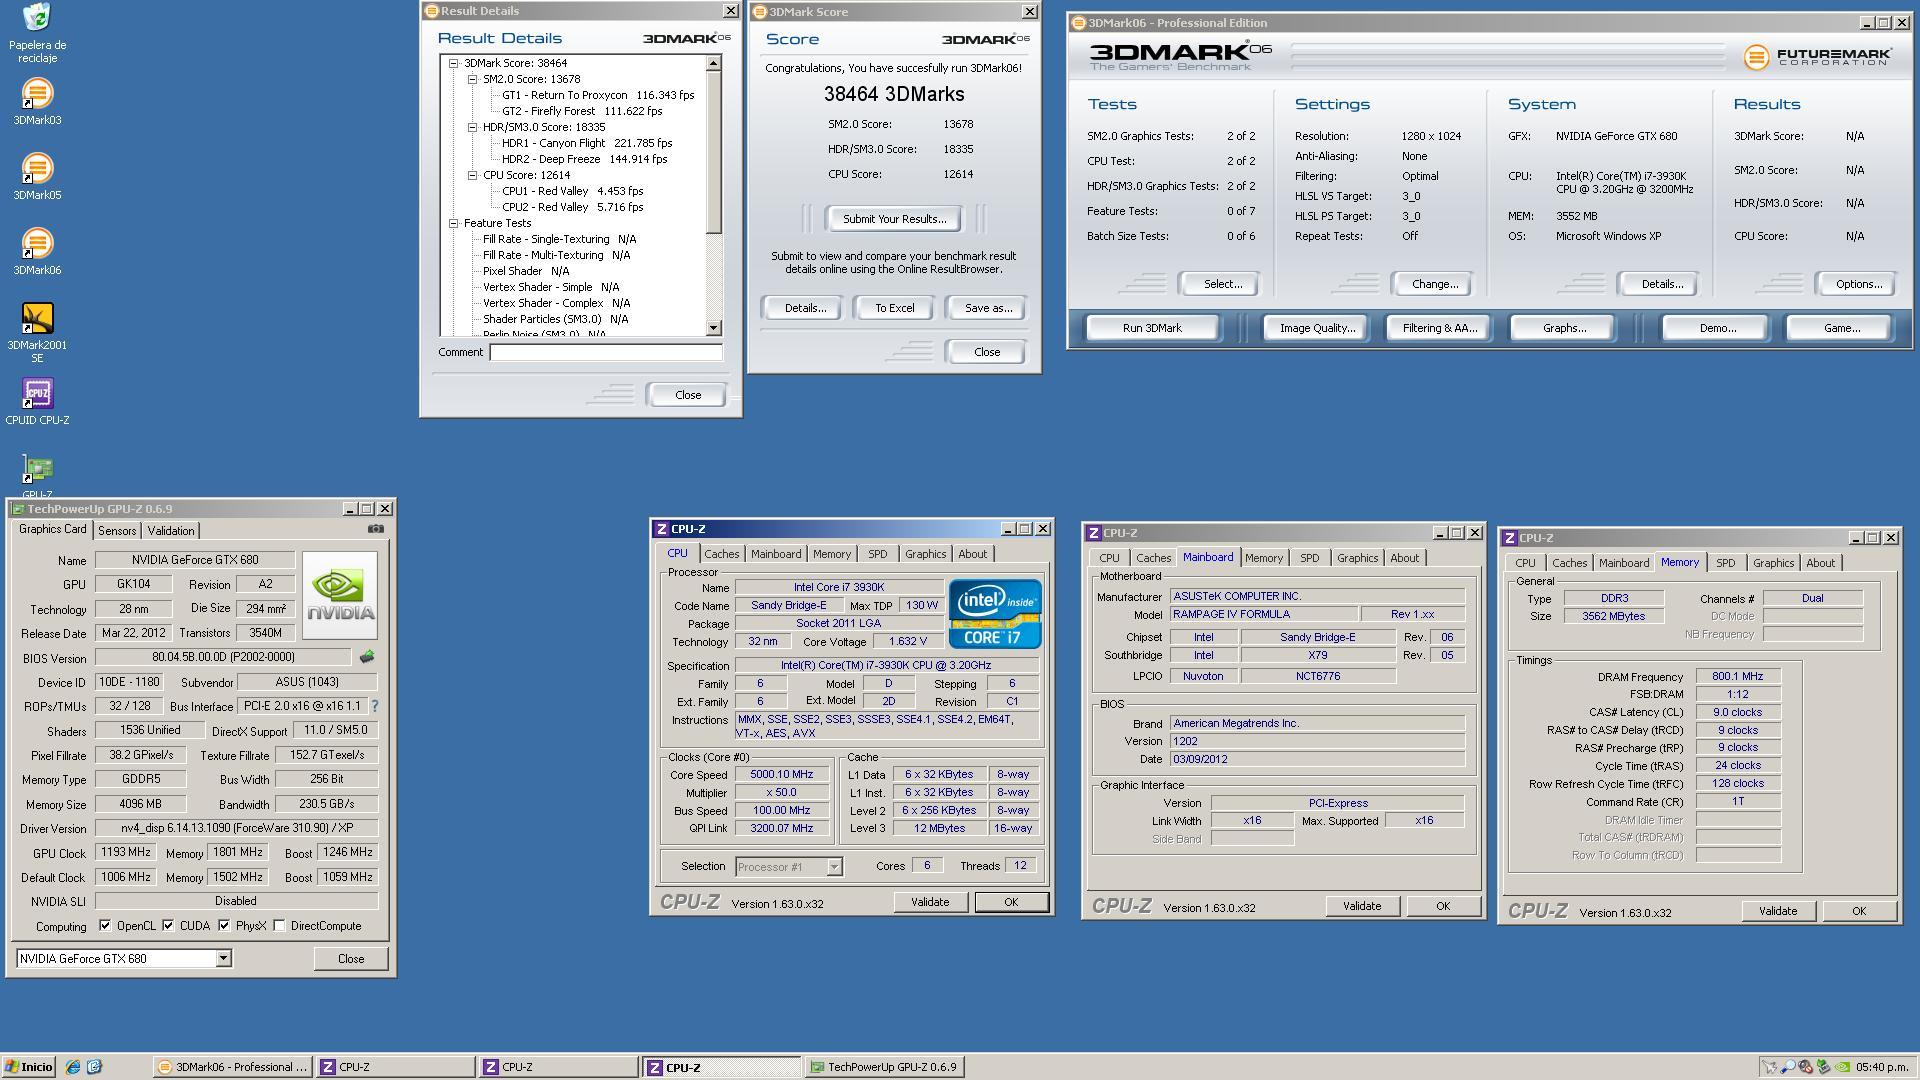1920x1080 pixels.
Task: Open Filtering & AA settings
Action: 1439,328
